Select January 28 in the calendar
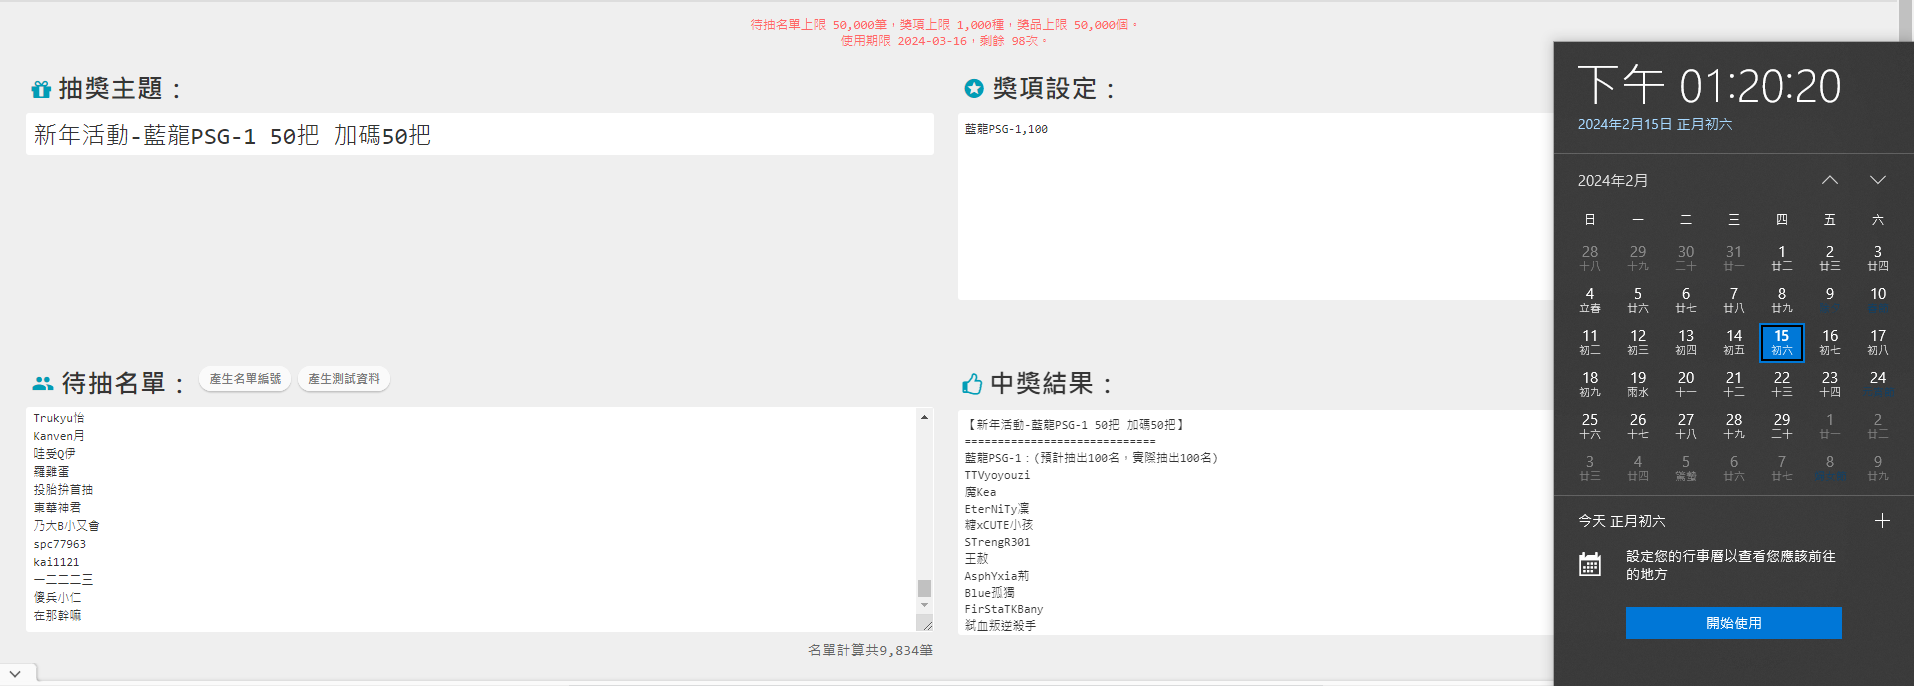1914x686 pixels. (1590, 258)
